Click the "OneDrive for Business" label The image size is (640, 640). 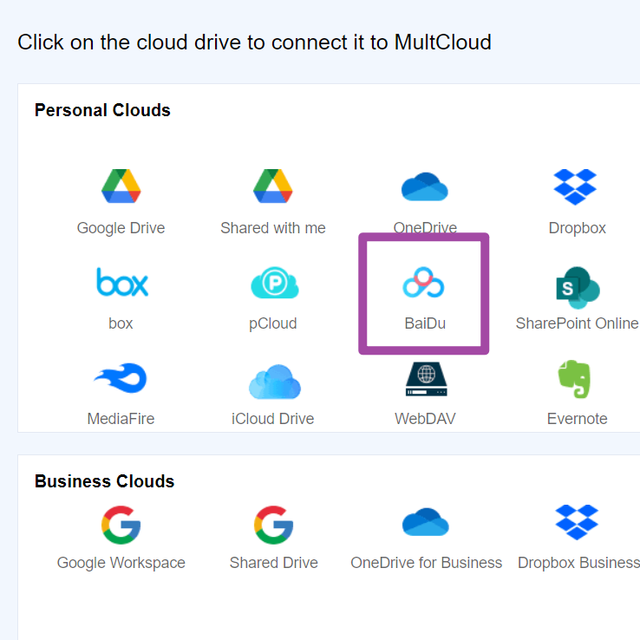pyautogui.click(x=426, y=562)
